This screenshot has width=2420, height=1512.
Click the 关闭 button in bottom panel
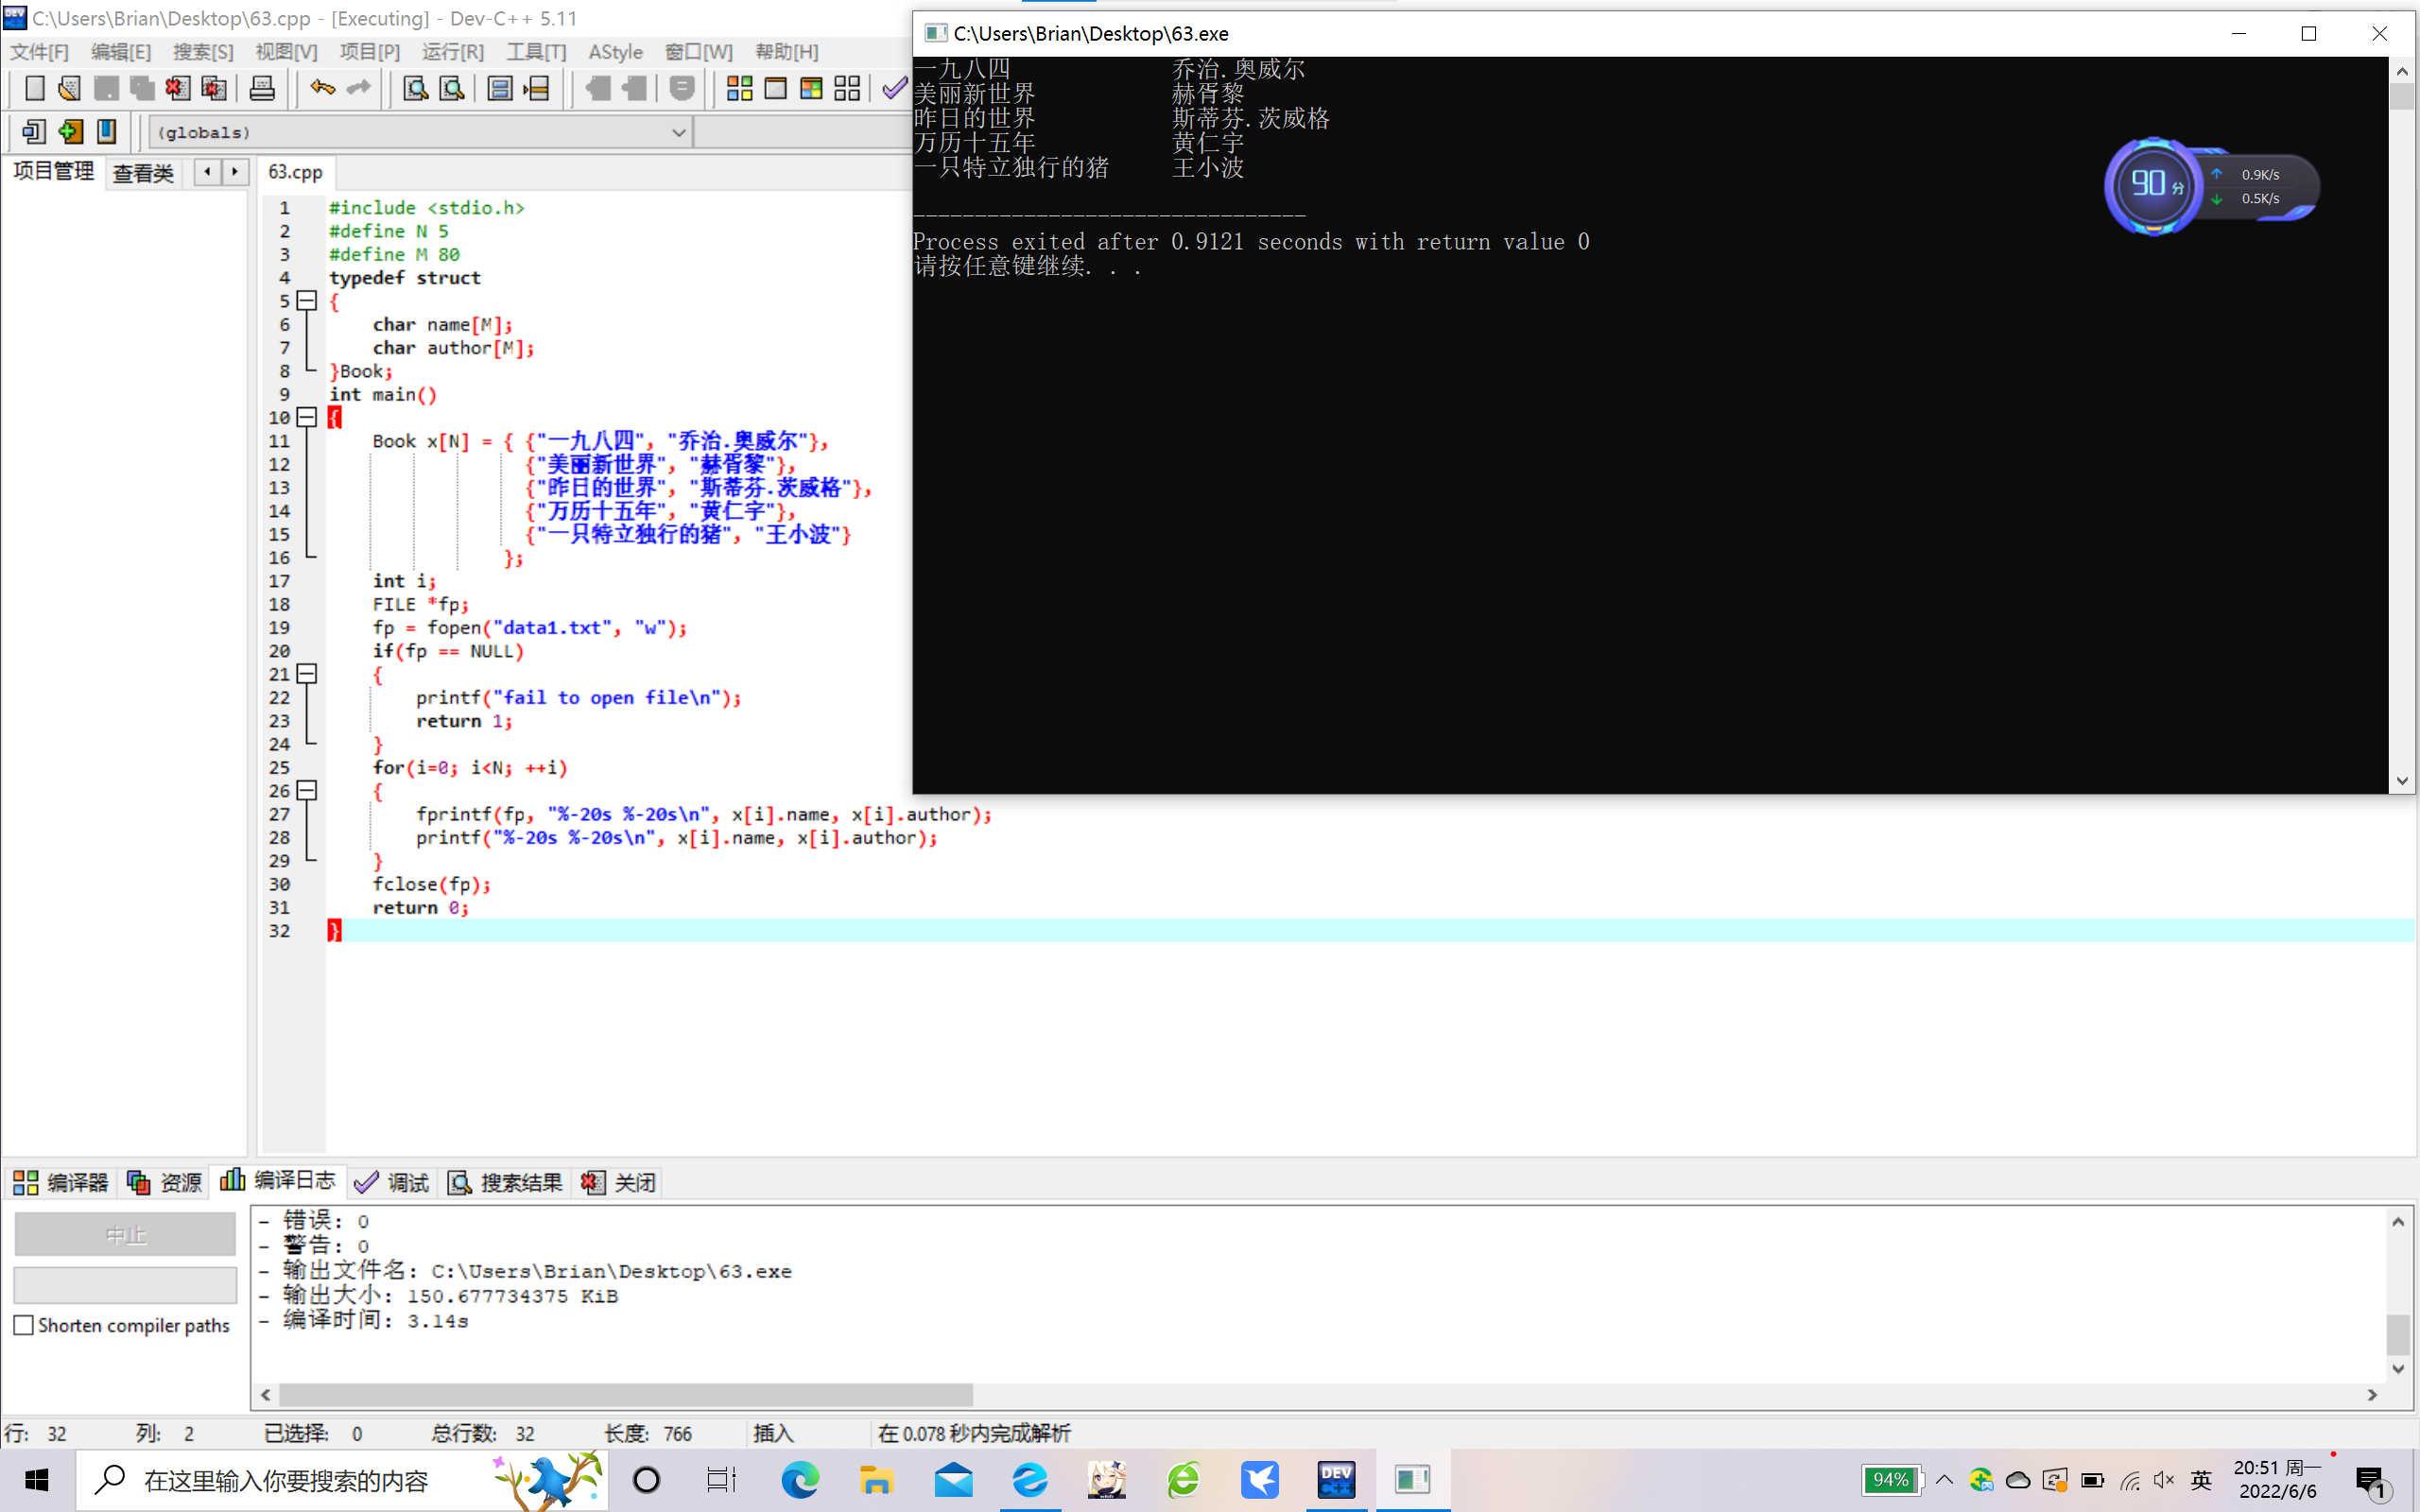(619, 1182)
